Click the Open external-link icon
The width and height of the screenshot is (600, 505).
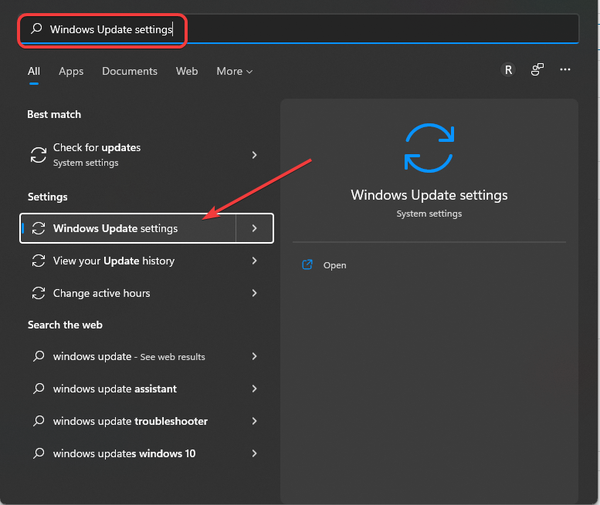[x=307, y=265]
